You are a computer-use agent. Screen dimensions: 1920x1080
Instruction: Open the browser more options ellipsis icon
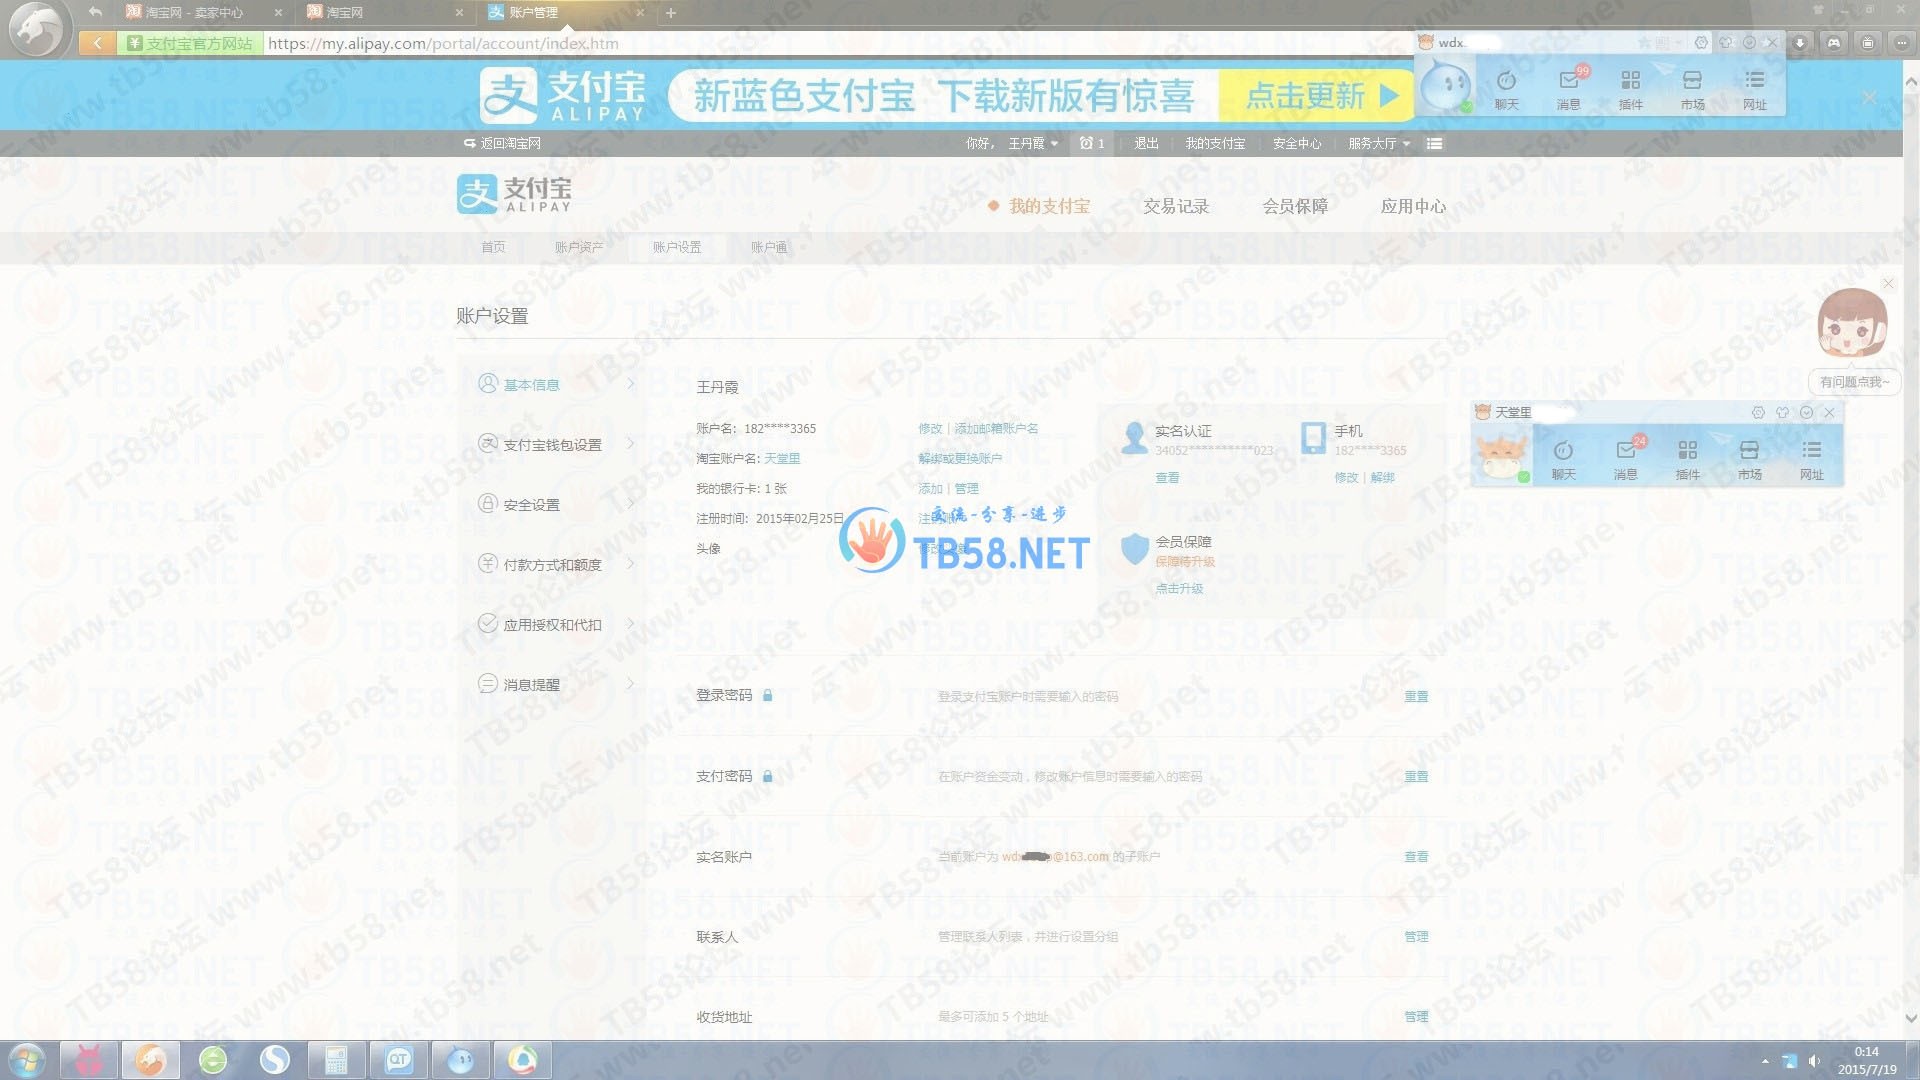[1902, 43]
